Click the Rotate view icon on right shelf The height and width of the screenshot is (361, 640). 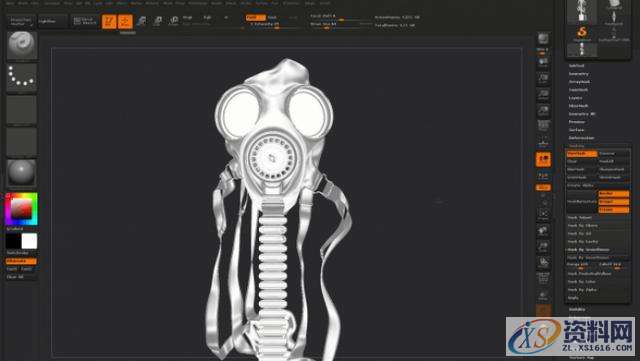pyautogui.click(x=543, y=262)
